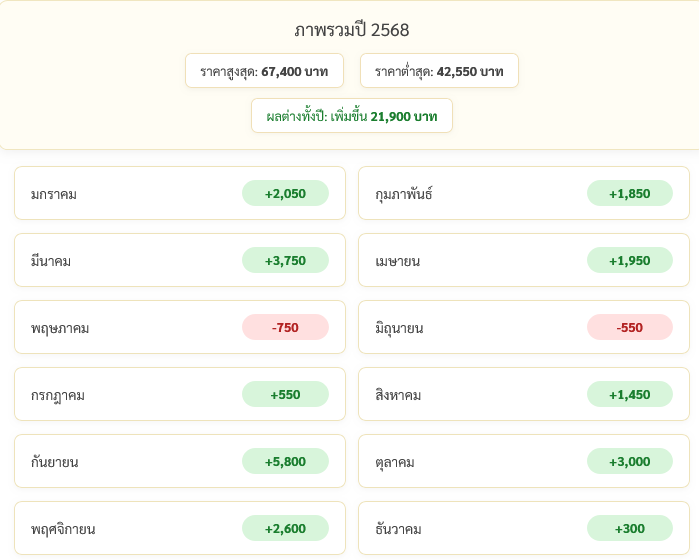Select the มีนาคม month label
The image size is (699, 560).
click(x=51, y=261)
